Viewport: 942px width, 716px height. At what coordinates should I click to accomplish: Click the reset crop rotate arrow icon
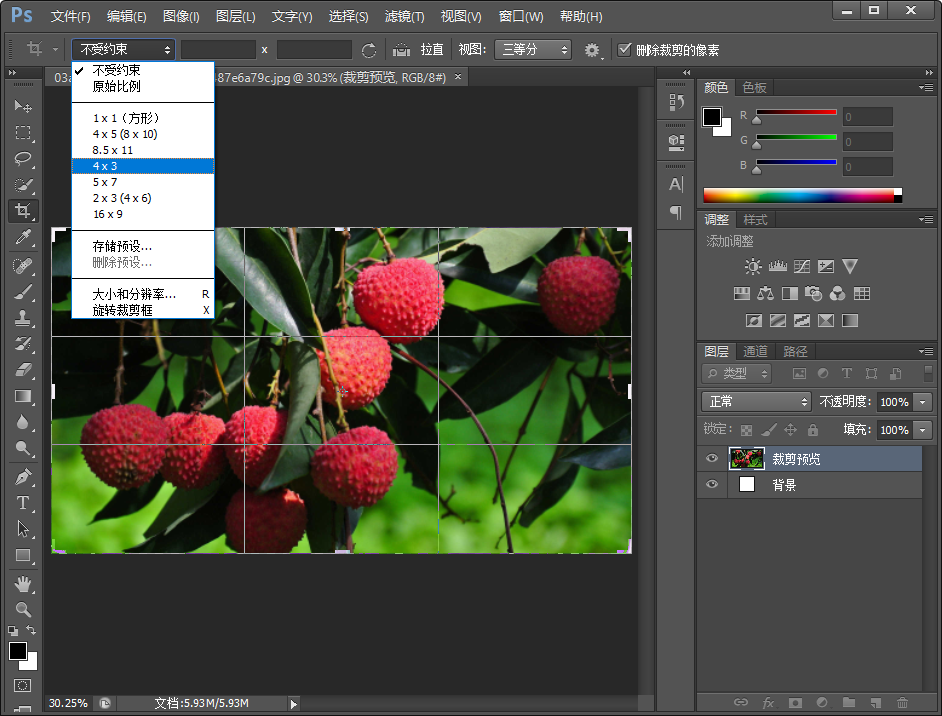pyautogui.click(x=369, y=50)
